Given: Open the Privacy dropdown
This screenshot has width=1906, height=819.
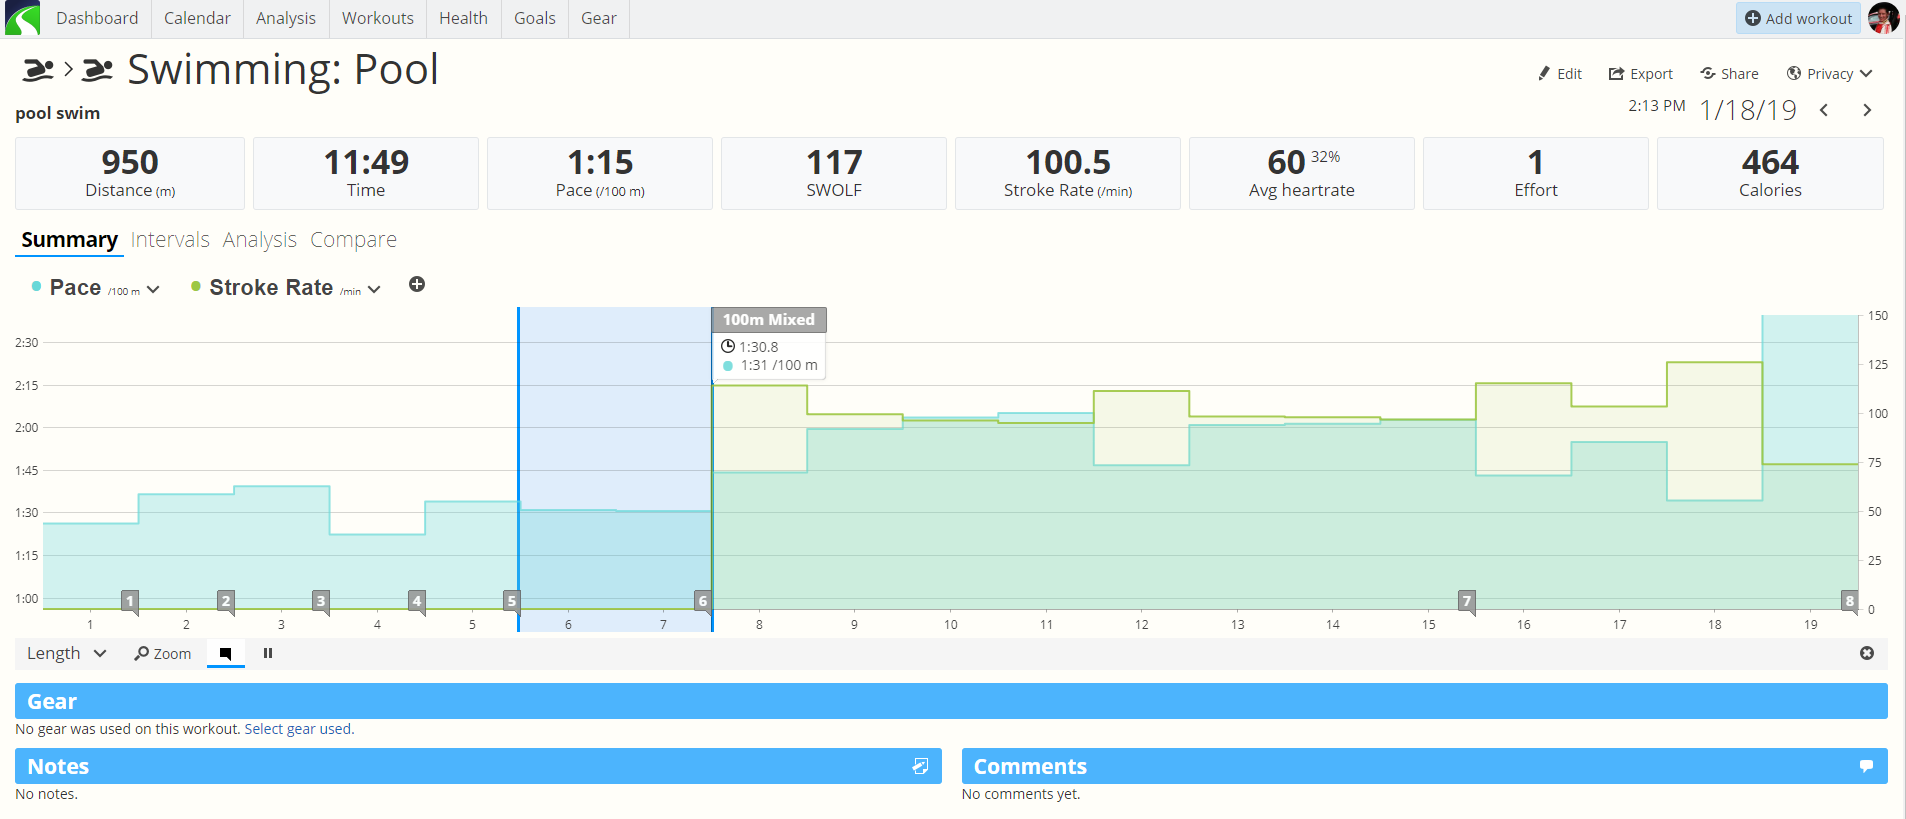Looking at the screenshot, I should (x=1829, y=74).
